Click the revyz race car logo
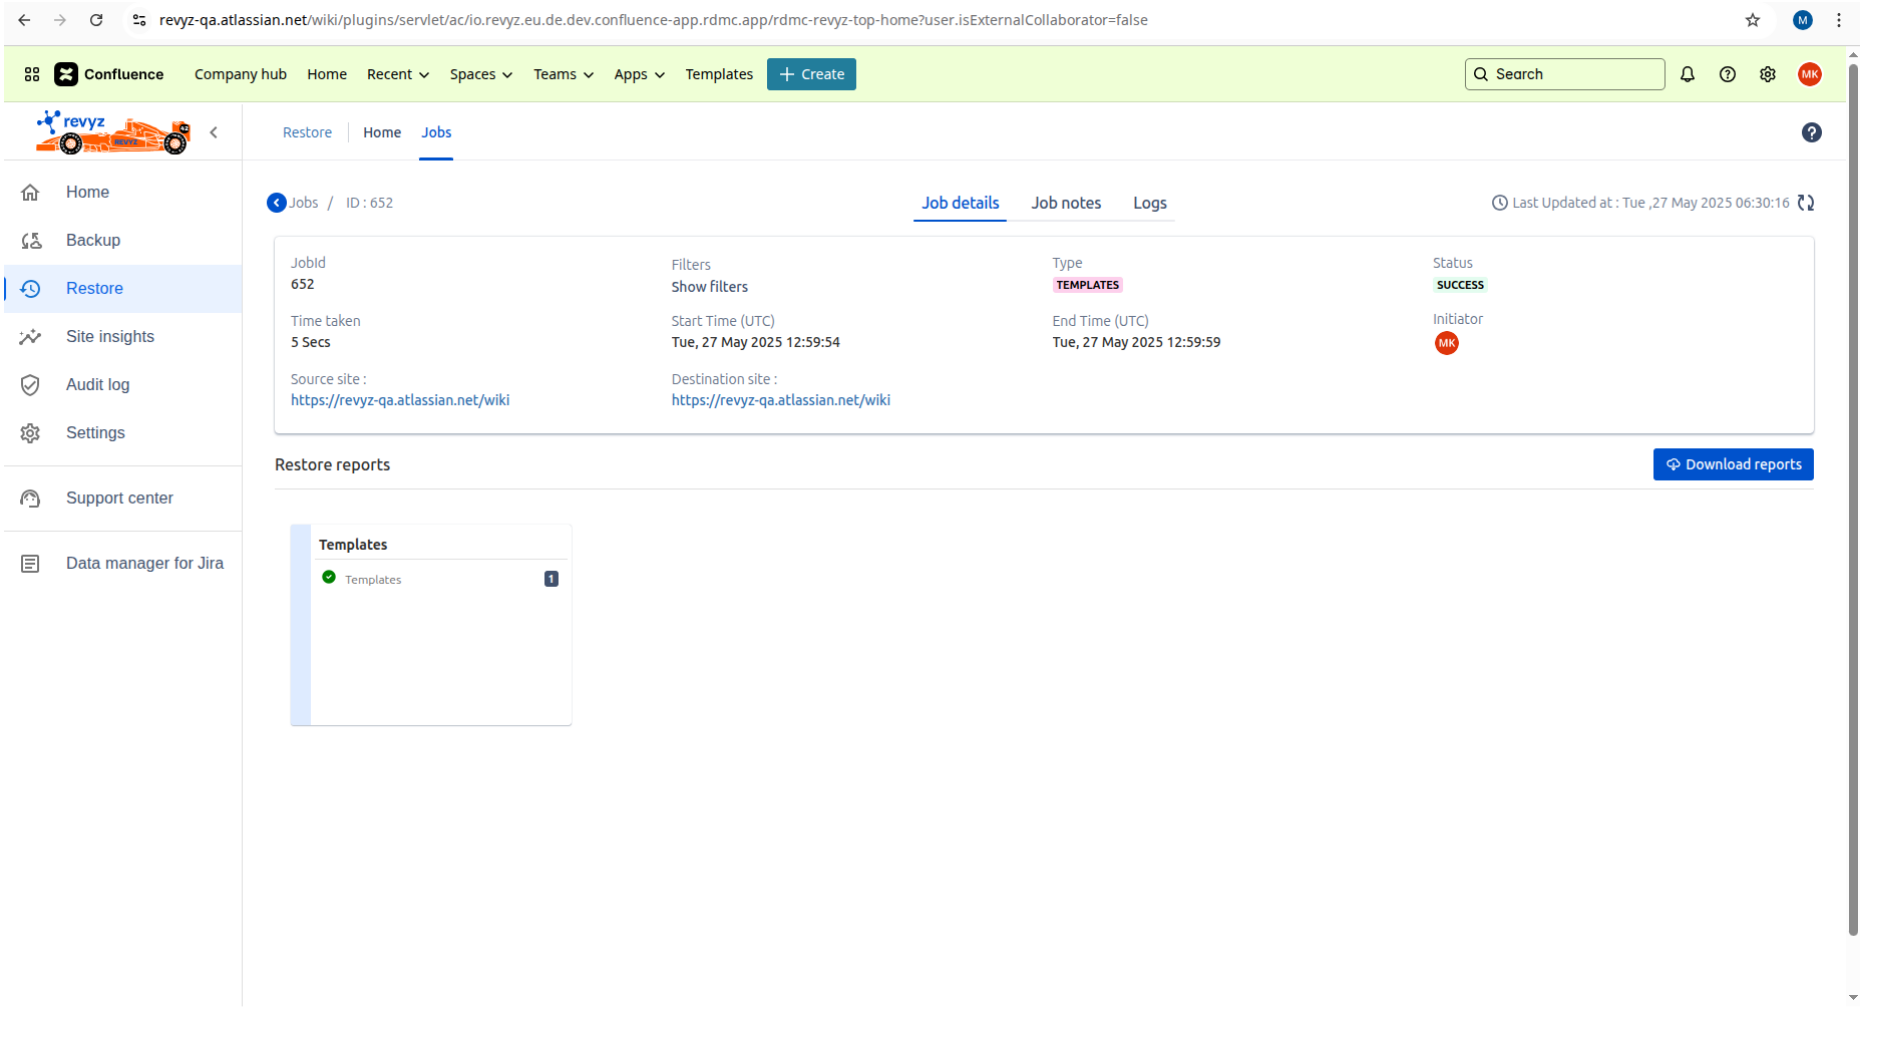The width and height of the screenshot is (1891, 1050). pyautogui.click(x=112, y=133)
